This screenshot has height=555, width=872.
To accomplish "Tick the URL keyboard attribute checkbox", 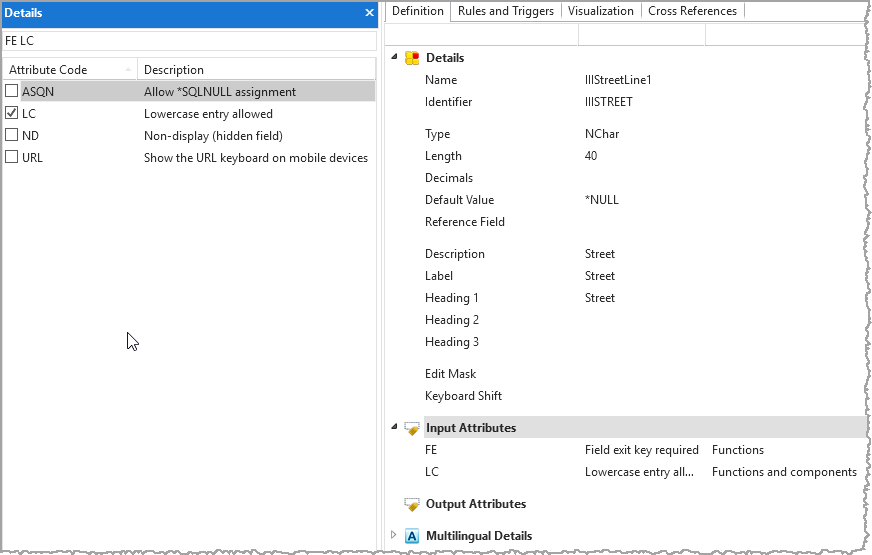I will tap(12, 157).
